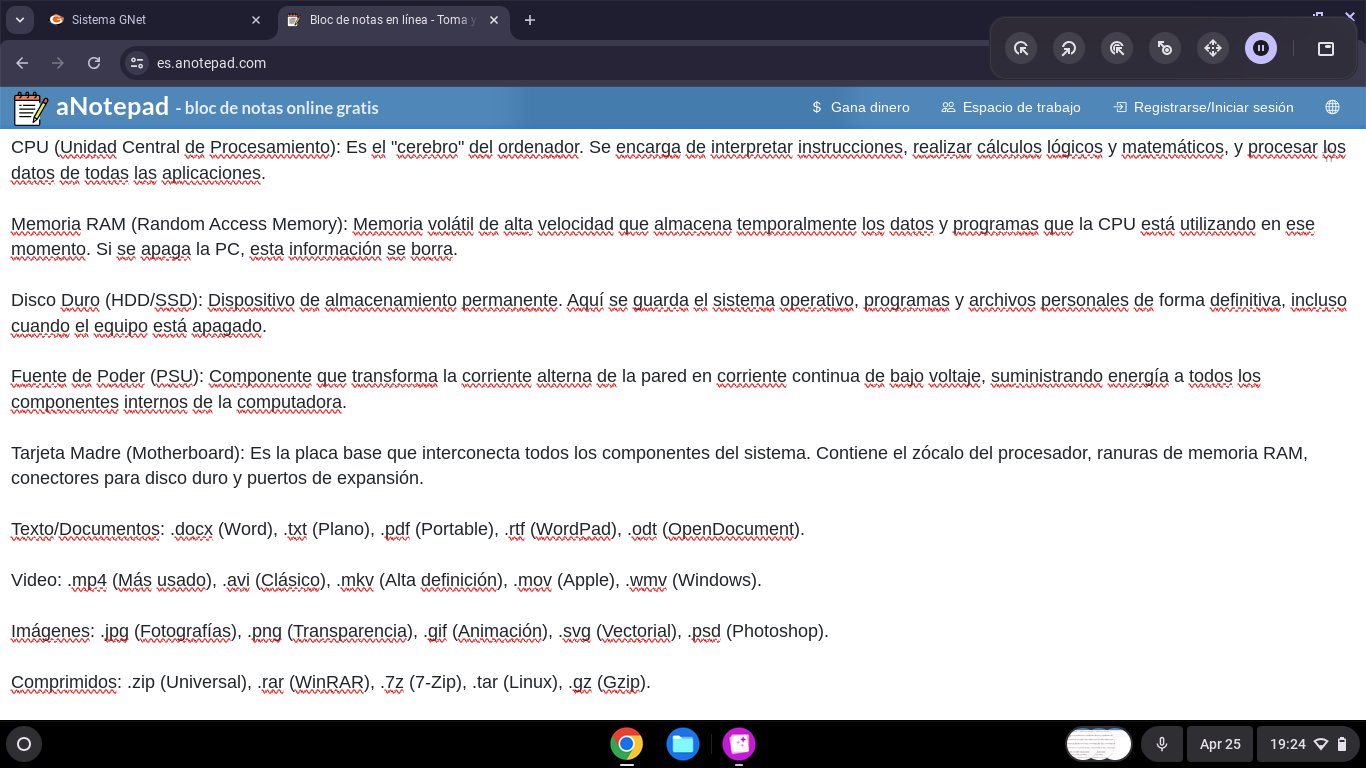Click the pause button in floating toolbar

[1260, 48]
